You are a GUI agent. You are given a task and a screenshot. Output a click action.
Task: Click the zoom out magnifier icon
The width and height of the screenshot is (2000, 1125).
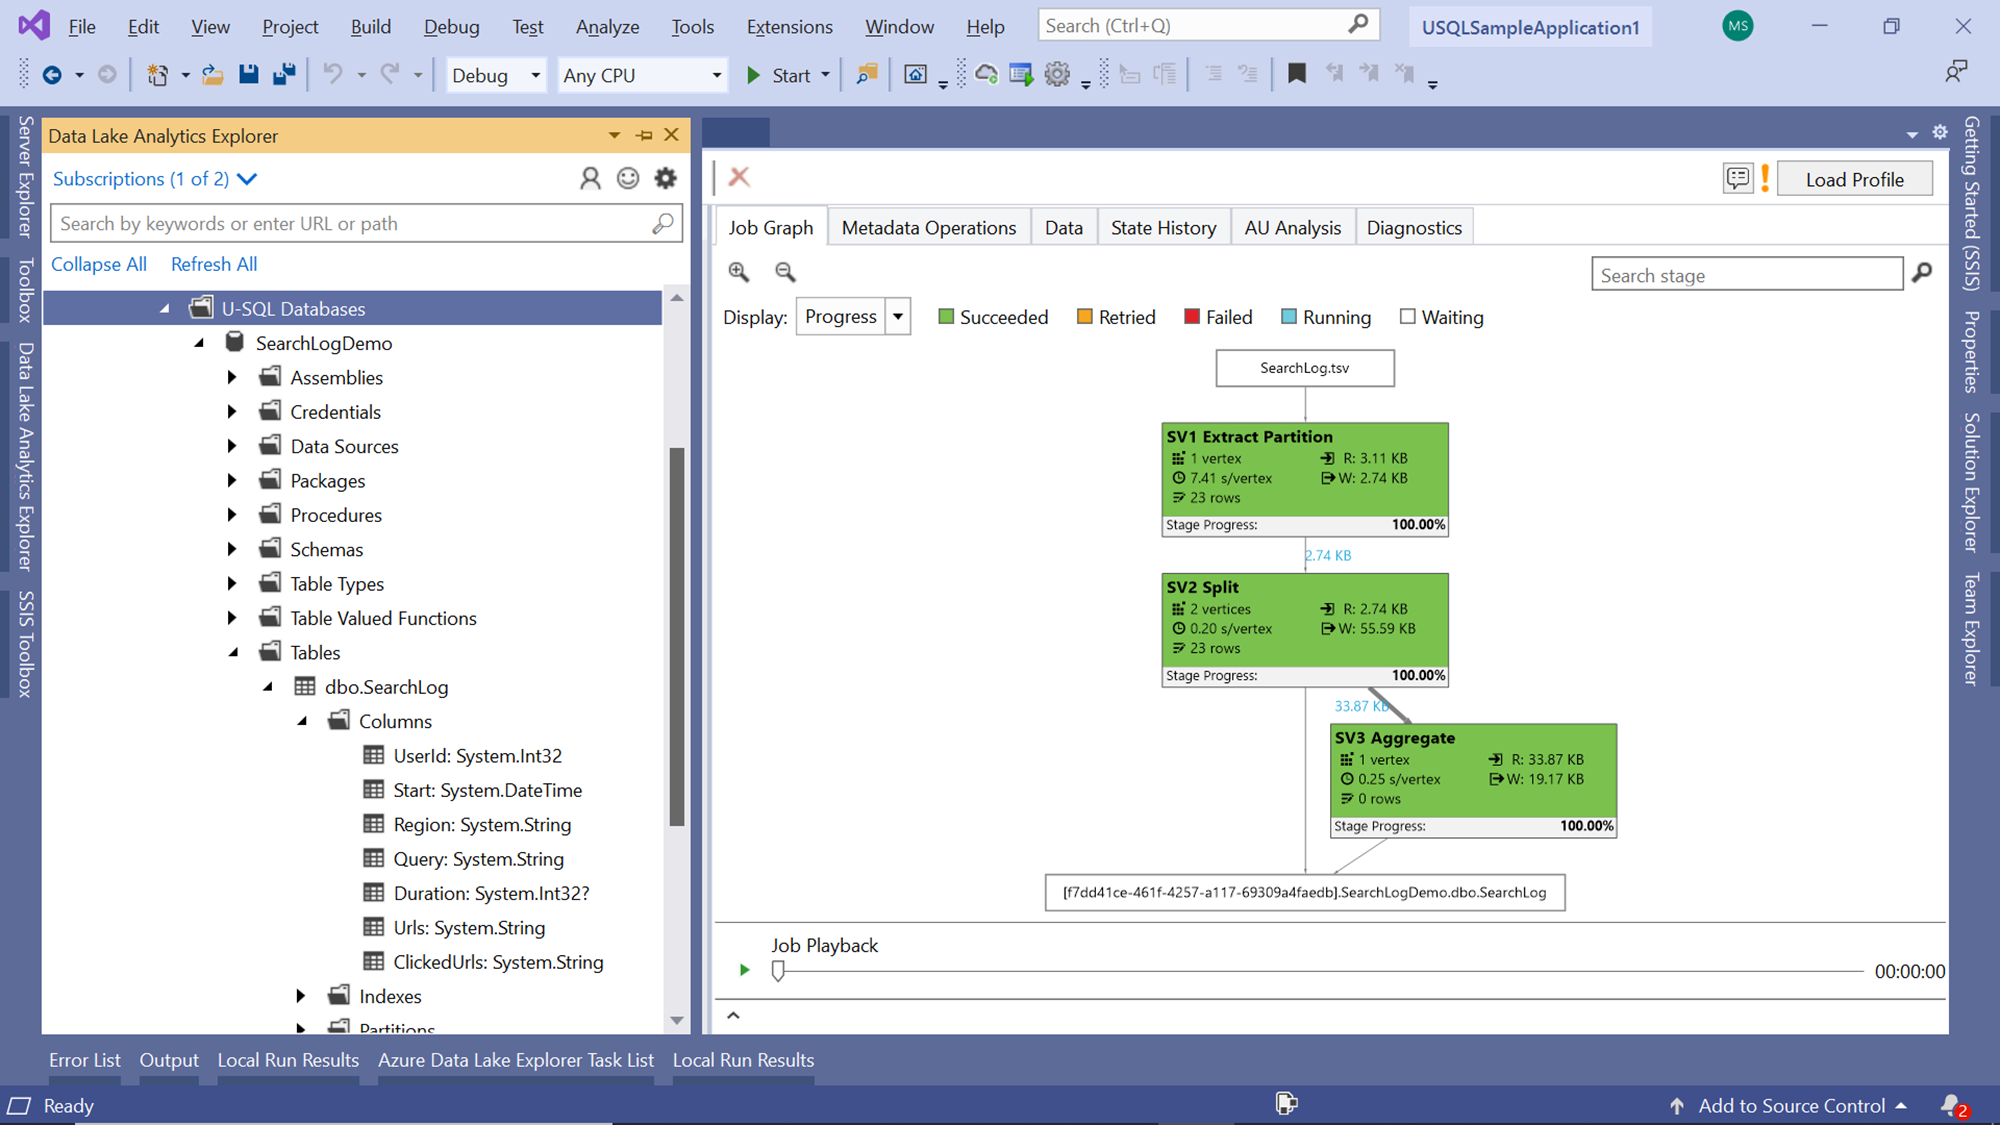pos(785,272)
